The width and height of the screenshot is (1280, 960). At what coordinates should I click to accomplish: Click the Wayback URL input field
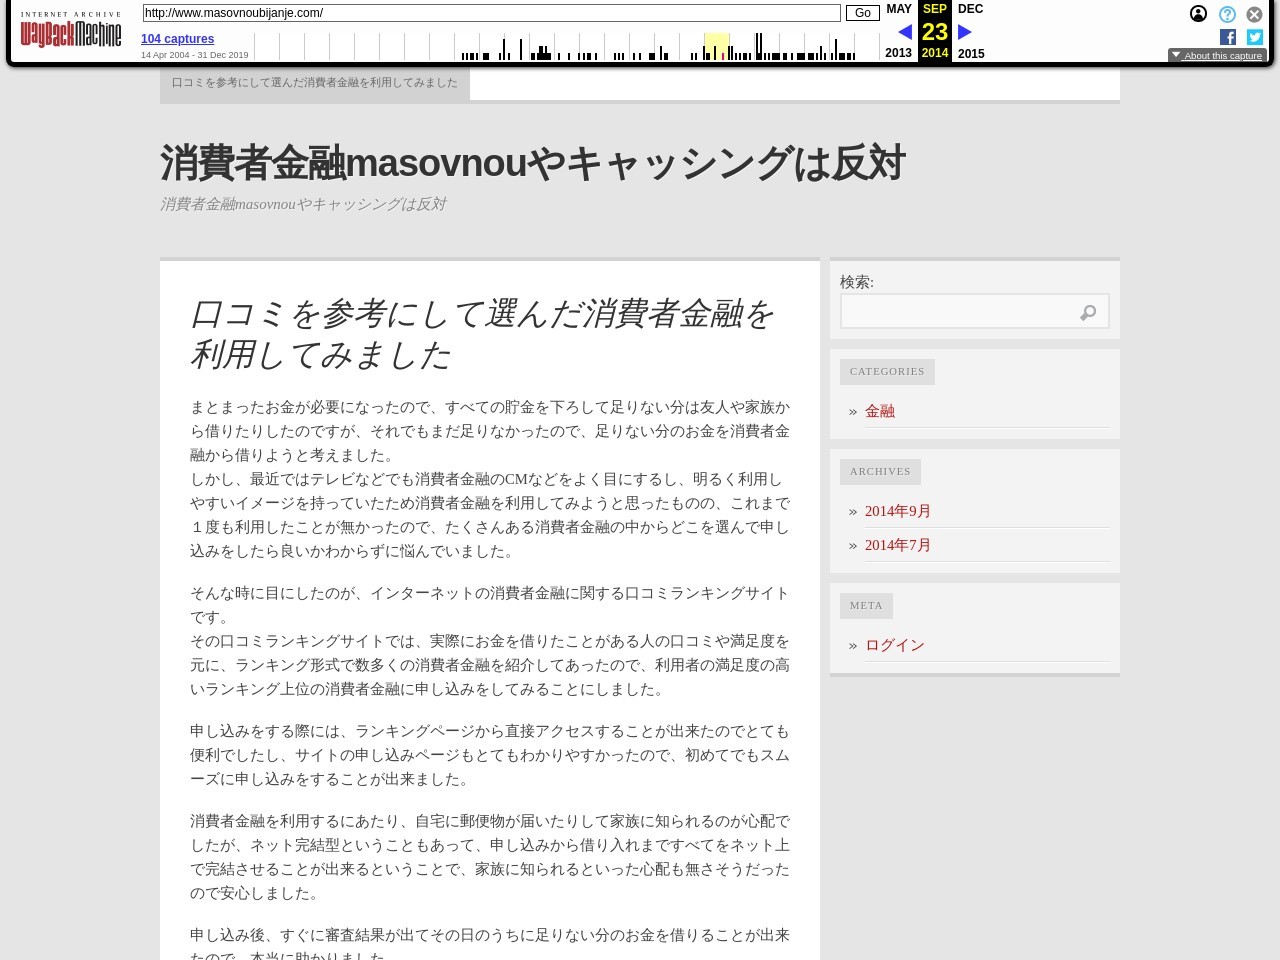click(491, 13)
